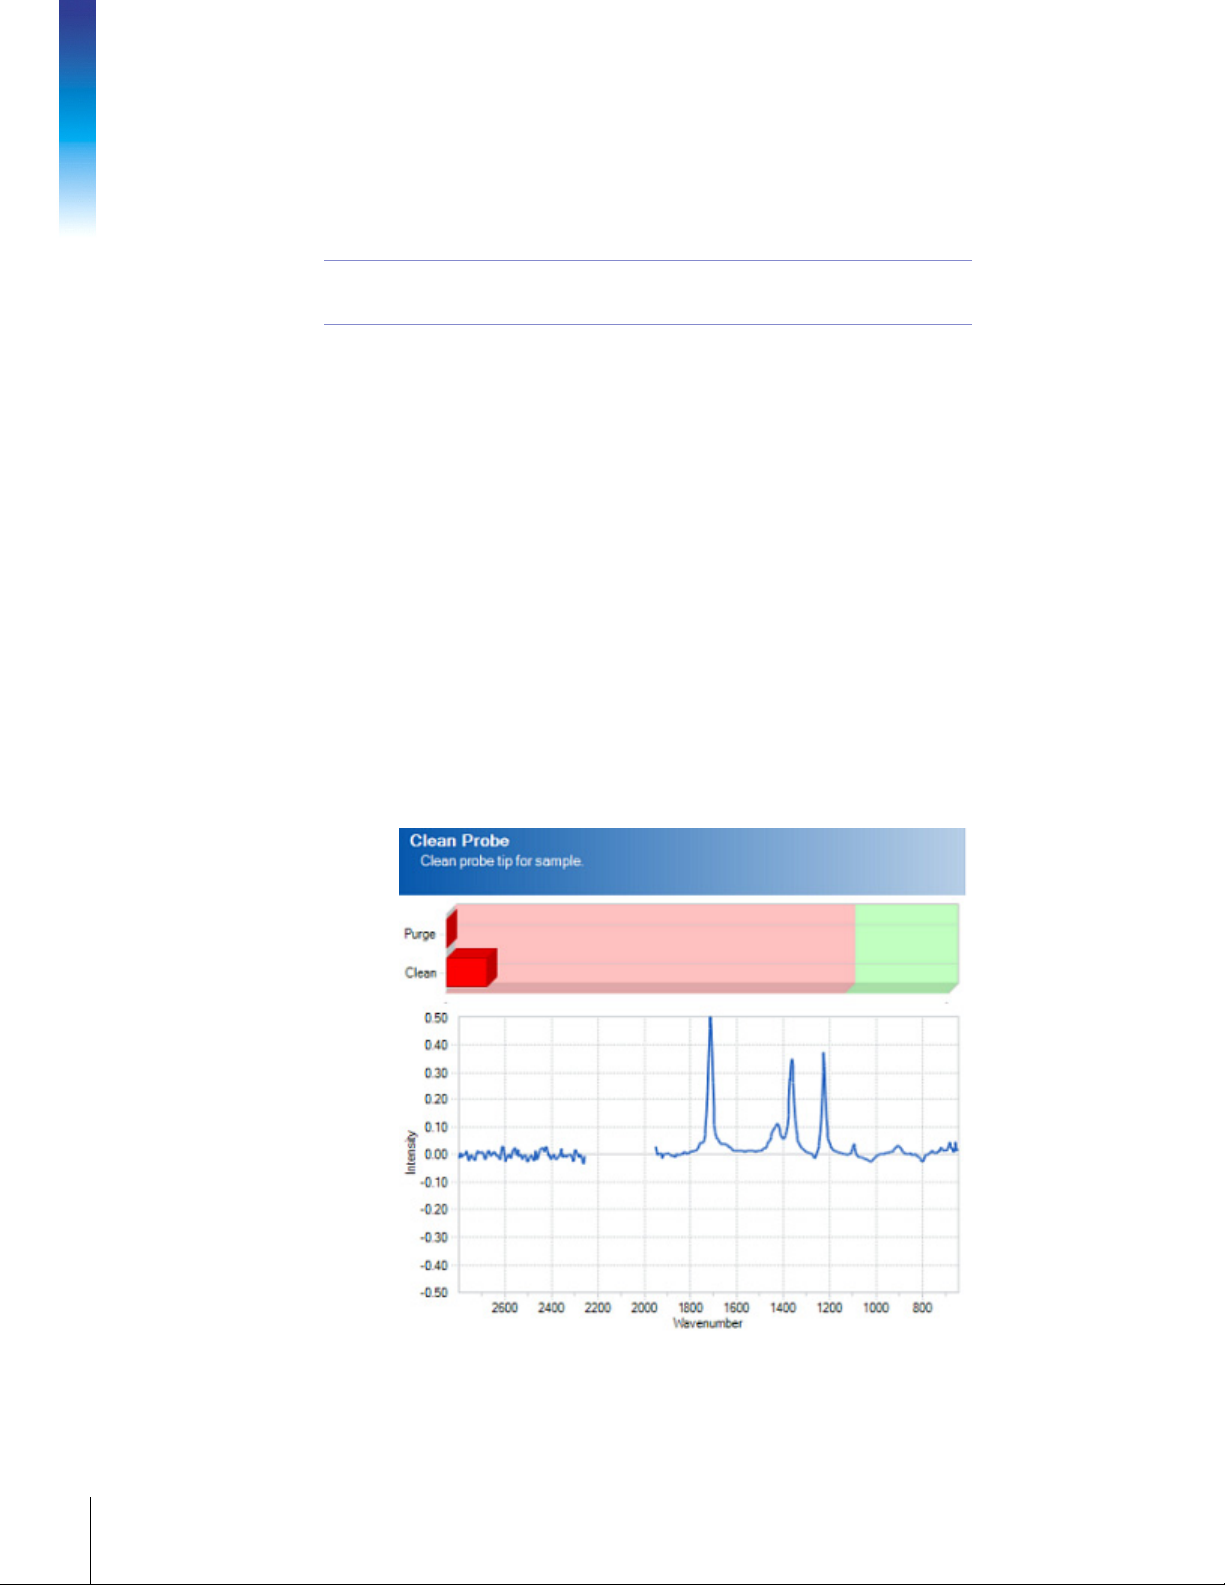Click the 1800 wavenumber tick label

[x=690, y=1308]
